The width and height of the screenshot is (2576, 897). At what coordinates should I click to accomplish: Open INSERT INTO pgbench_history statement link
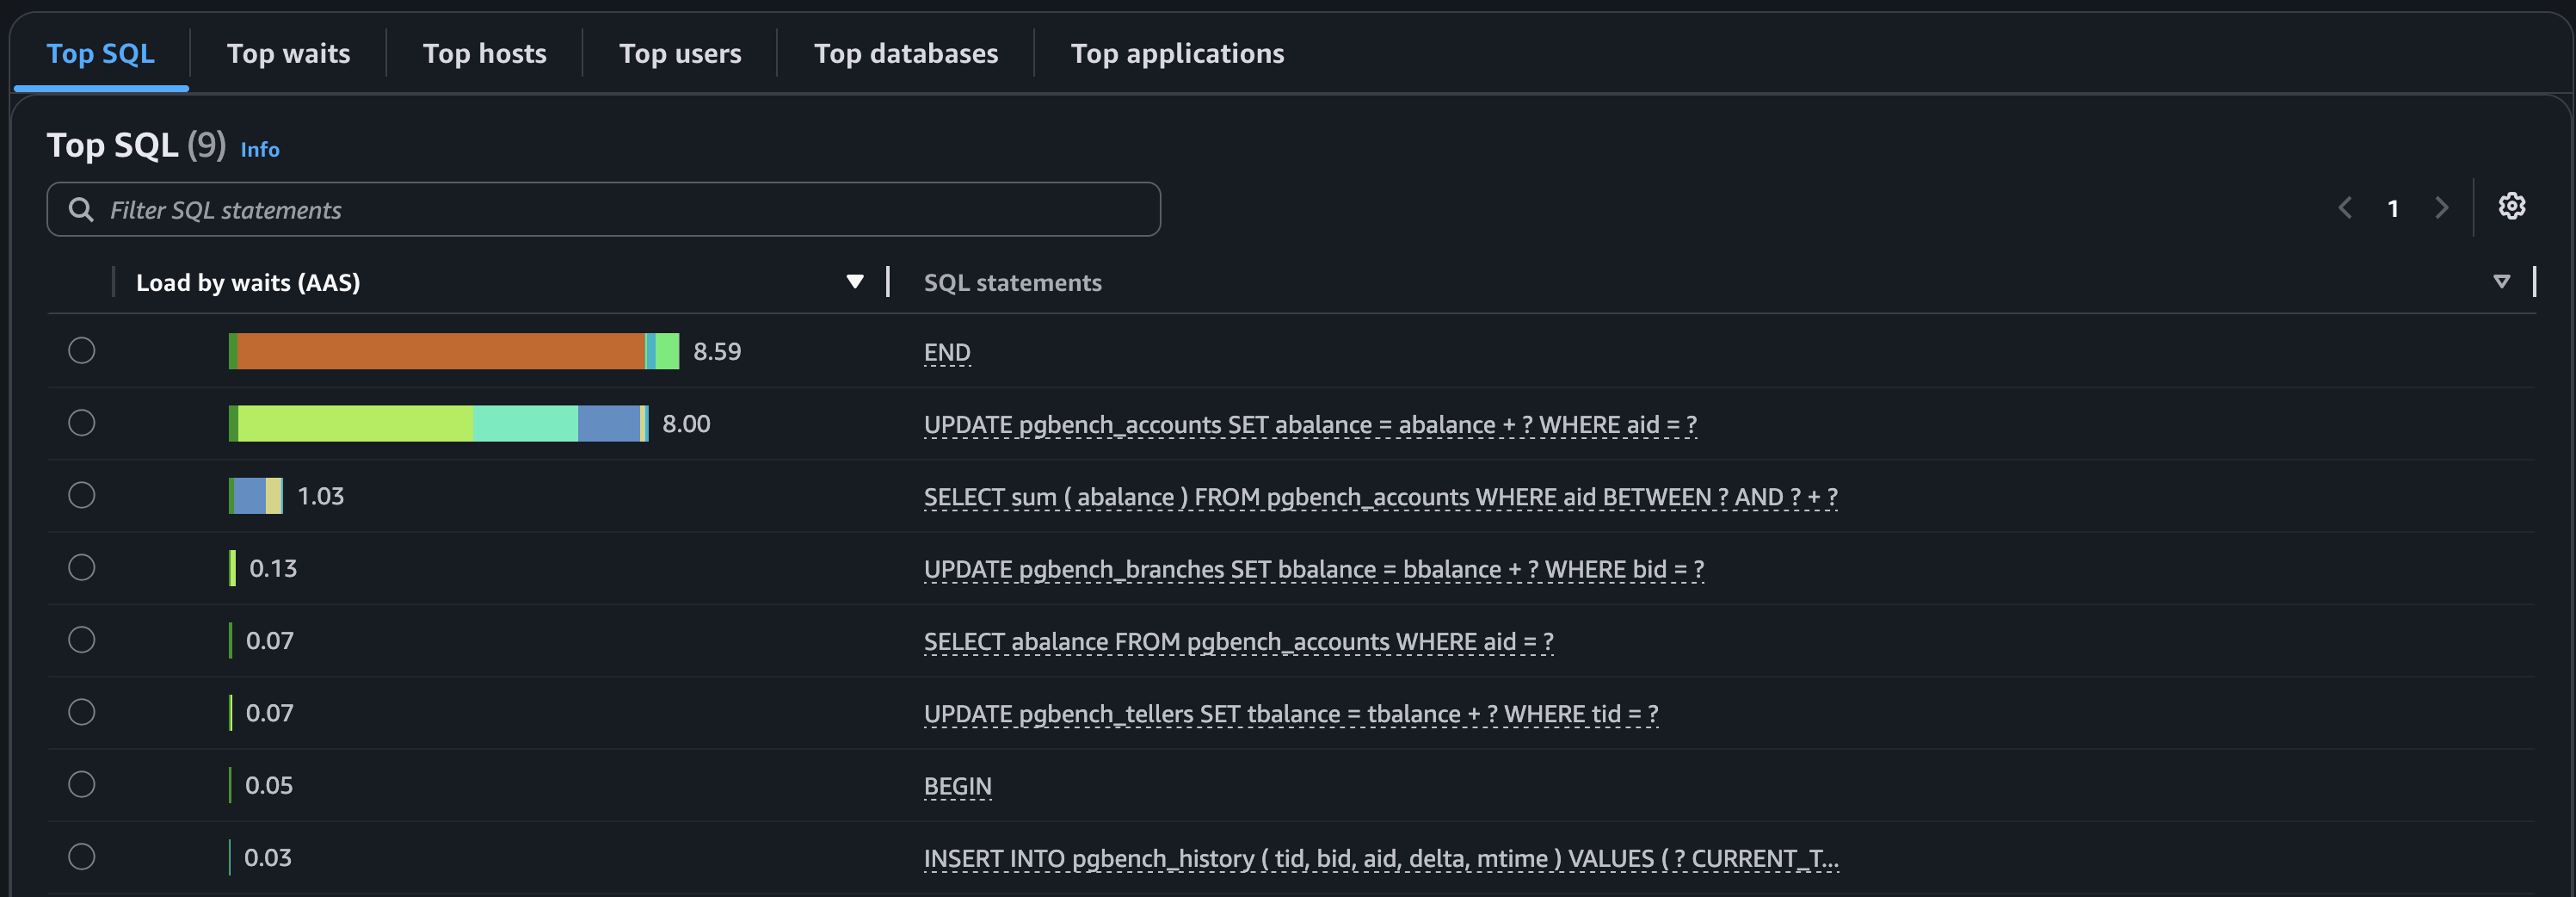pyautogui.click(x=1380, y=858)
